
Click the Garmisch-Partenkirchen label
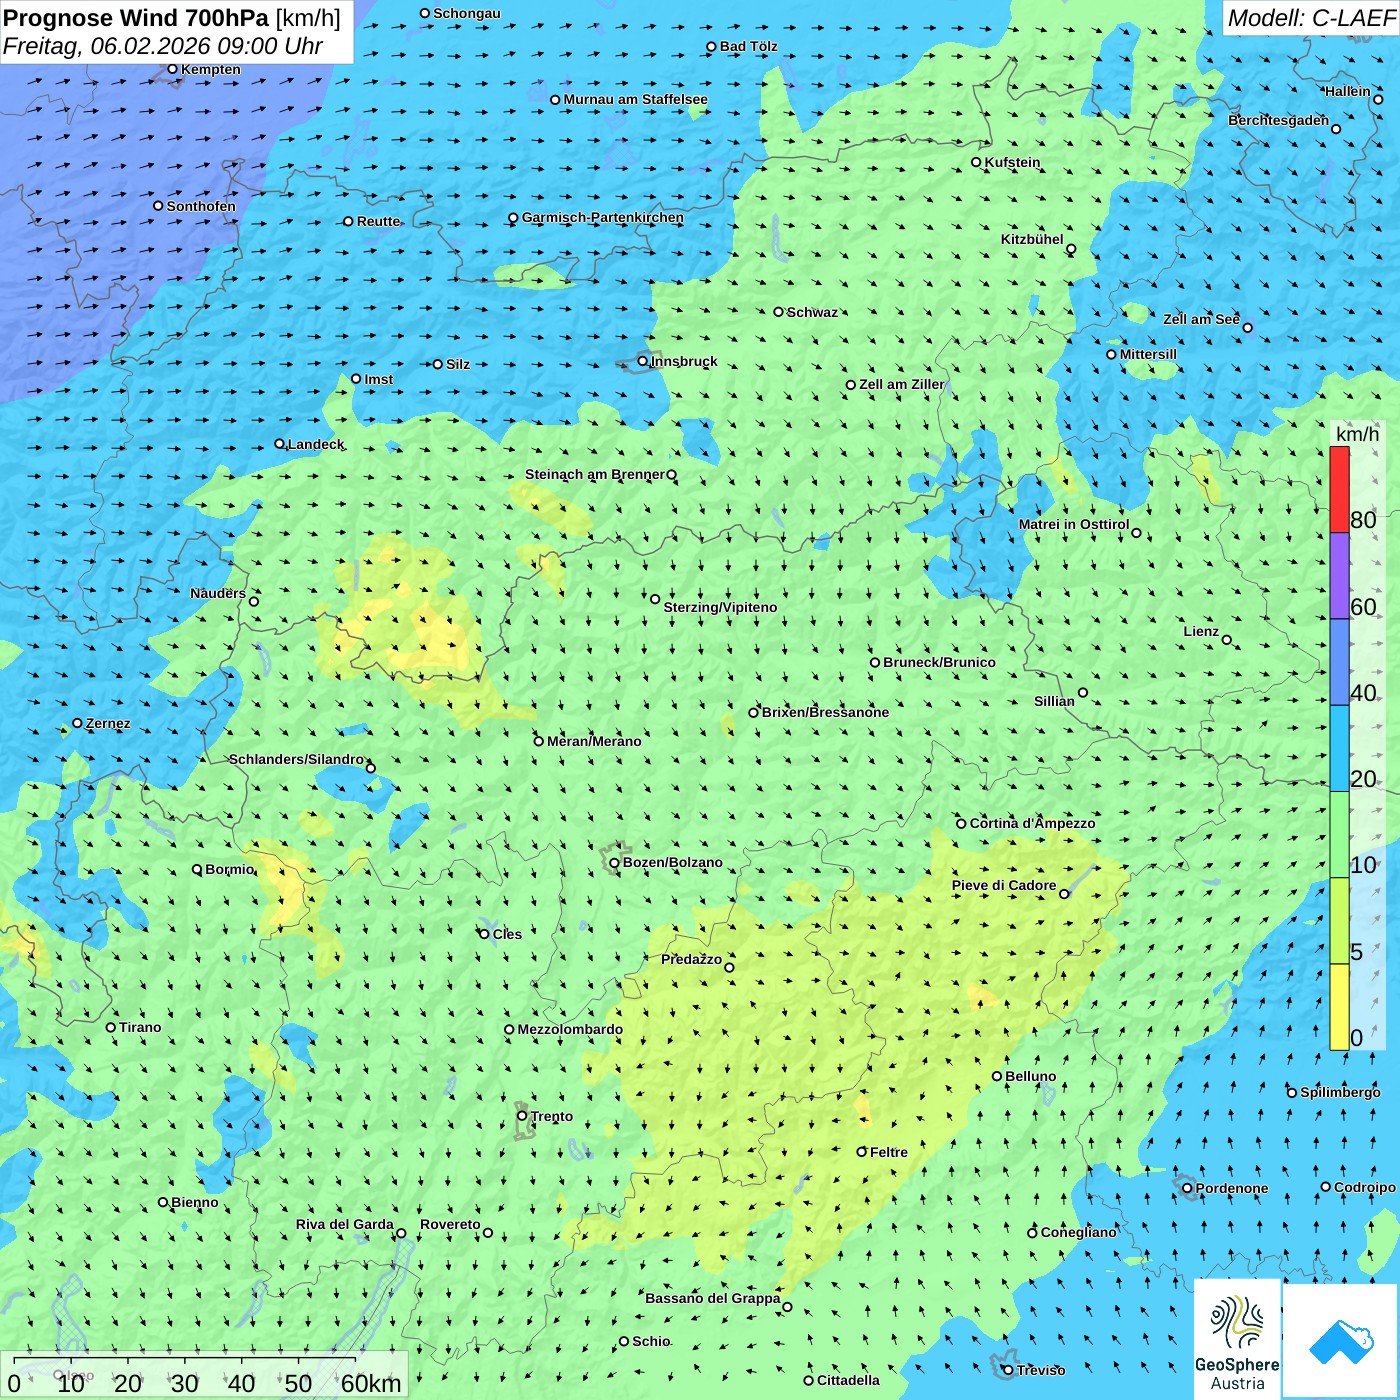coord(603,217)
